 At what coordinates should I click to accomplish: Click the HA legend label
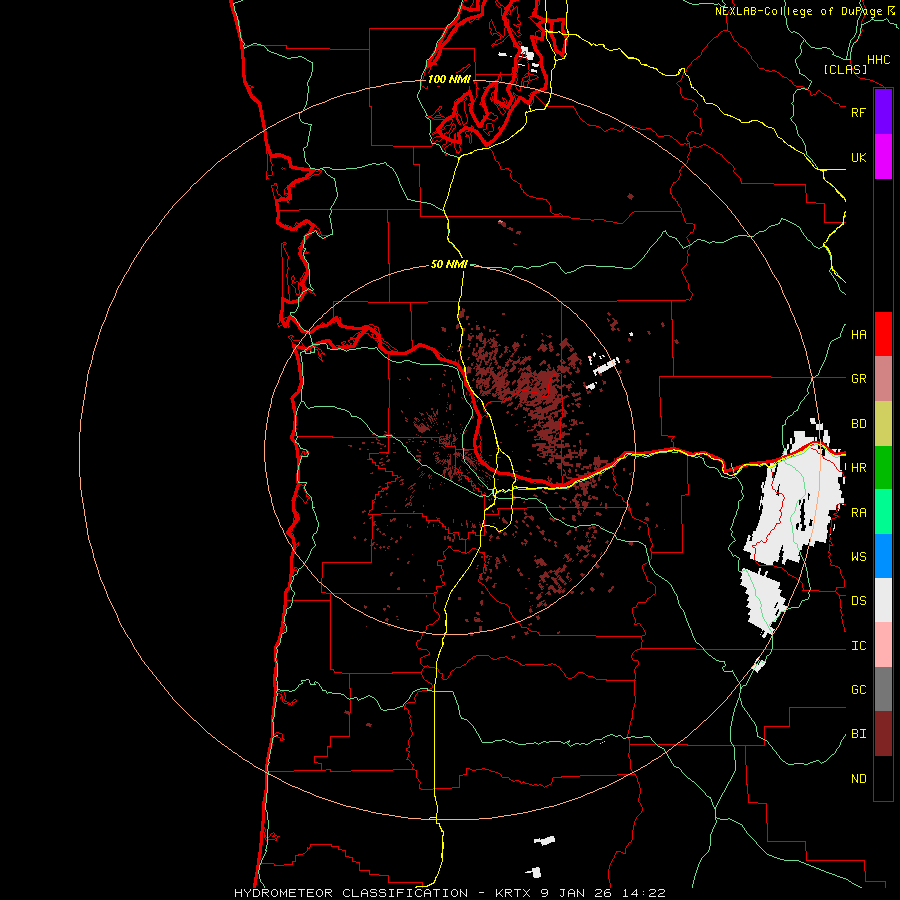point(858,335)
